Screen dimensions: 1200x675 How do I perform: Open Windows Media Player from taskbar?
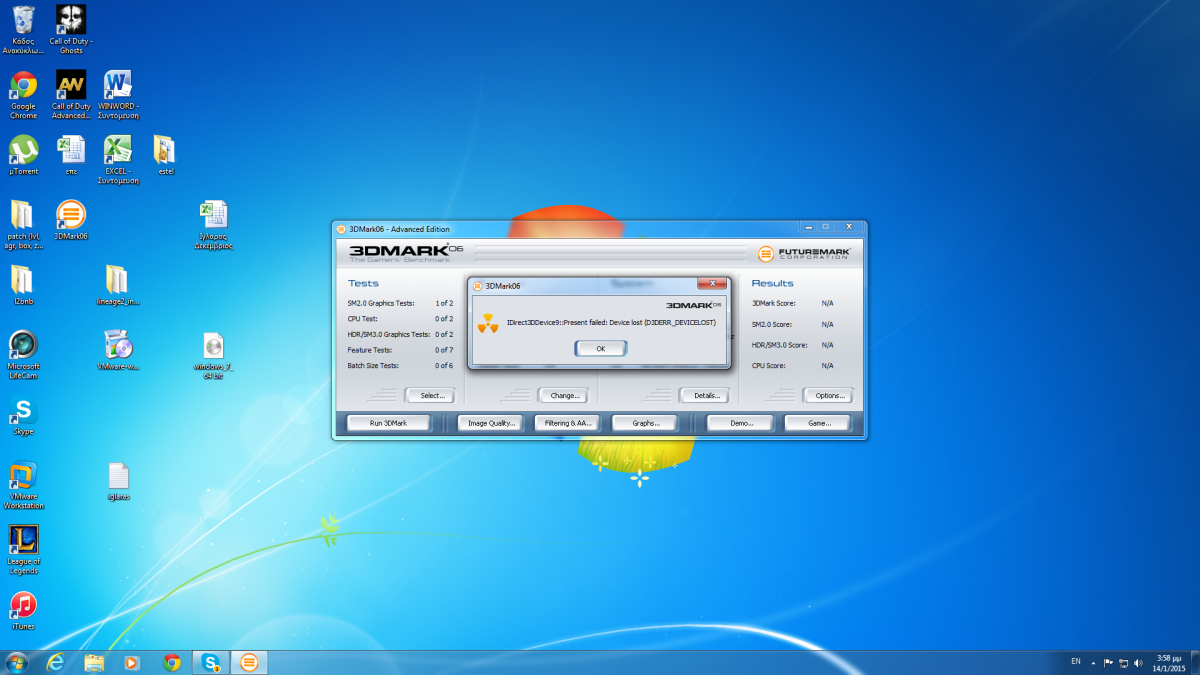pyautogui.click(x=133, y=662)
